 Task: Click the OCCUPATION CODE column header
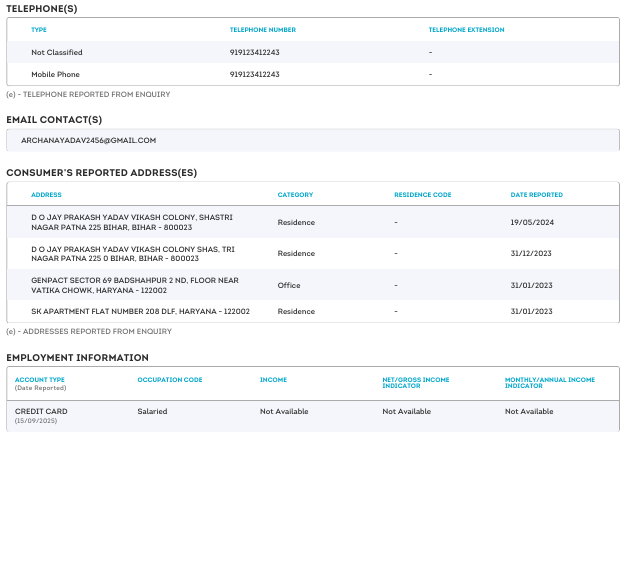(x=169, y=380)
